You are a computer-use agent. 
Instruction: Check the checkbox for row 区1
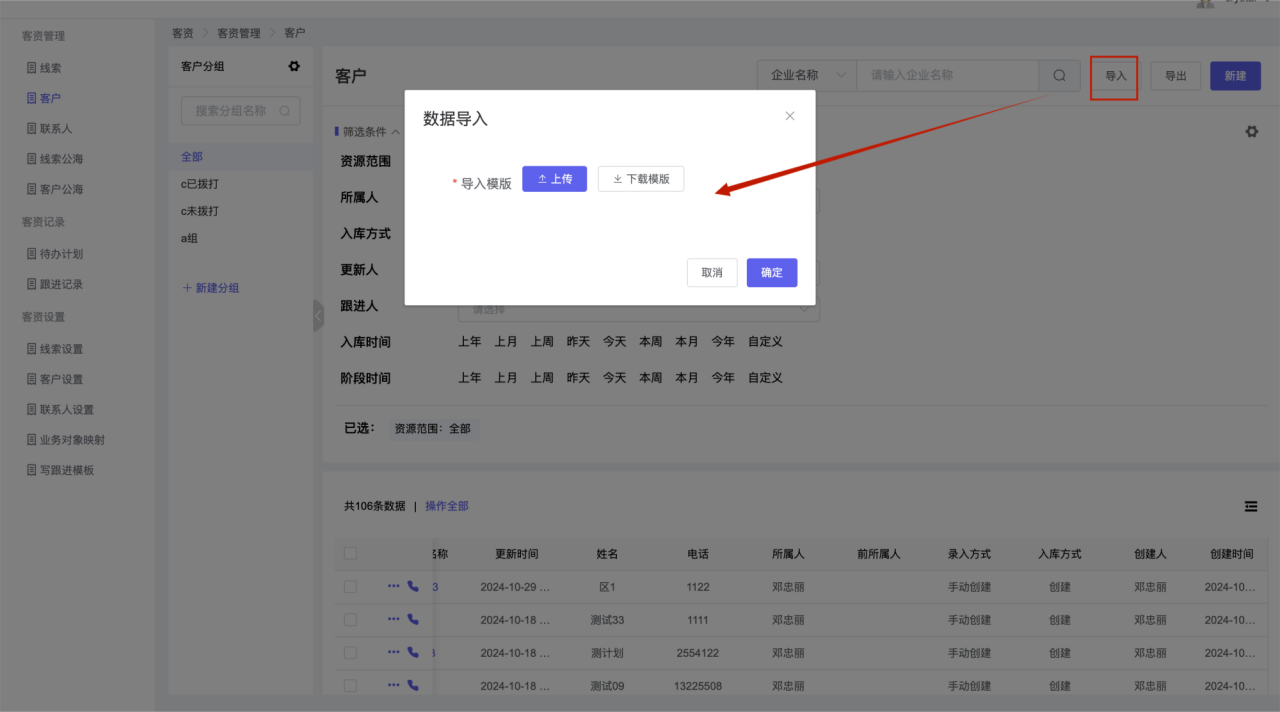click(x=350, y=587)
